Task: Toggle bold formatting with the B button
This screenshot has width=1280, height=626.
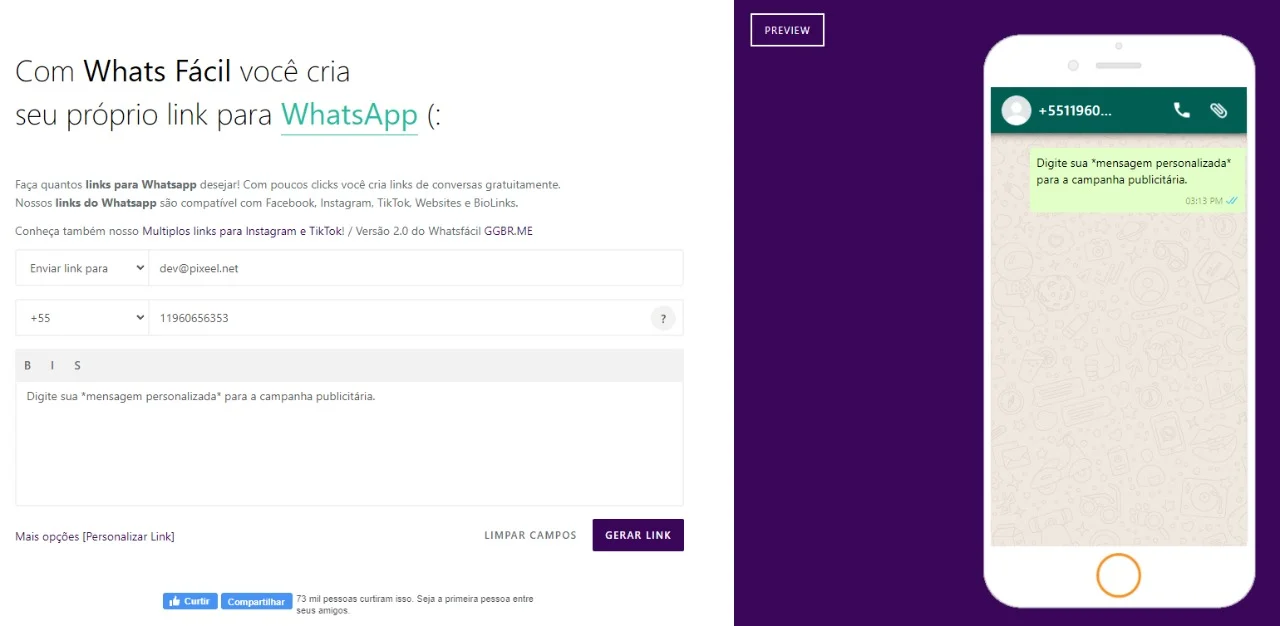Action: click(x=28, y=365)
